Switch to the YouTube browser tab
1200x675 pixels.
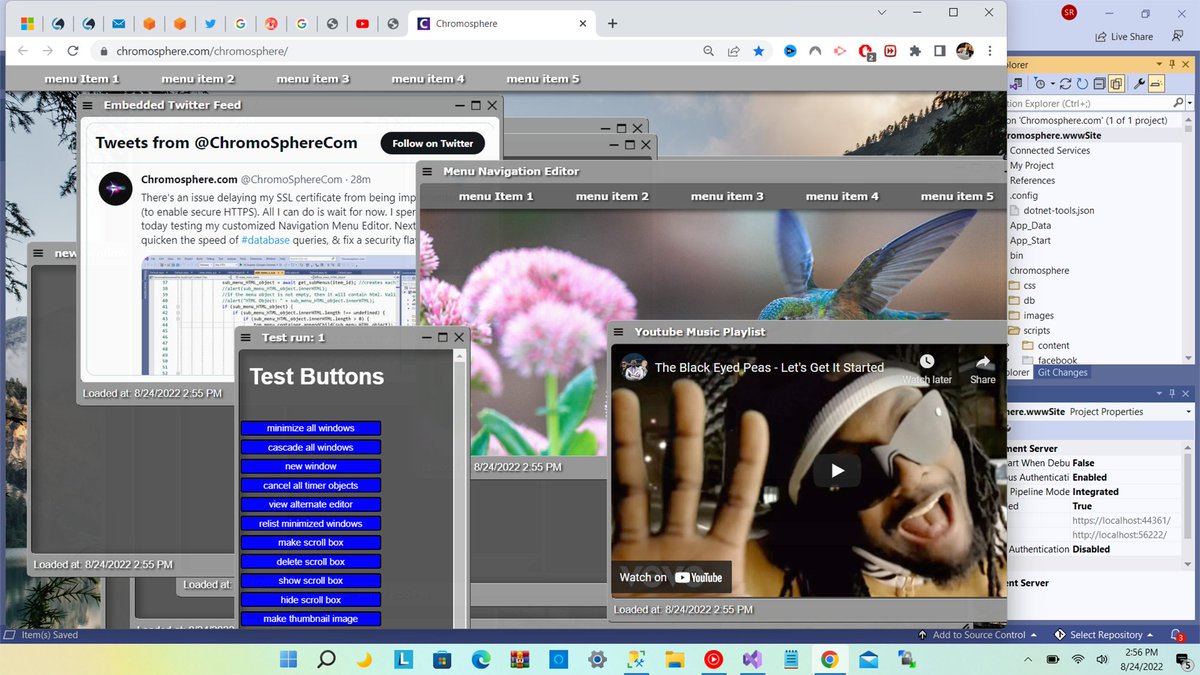[x=362, y=23]
